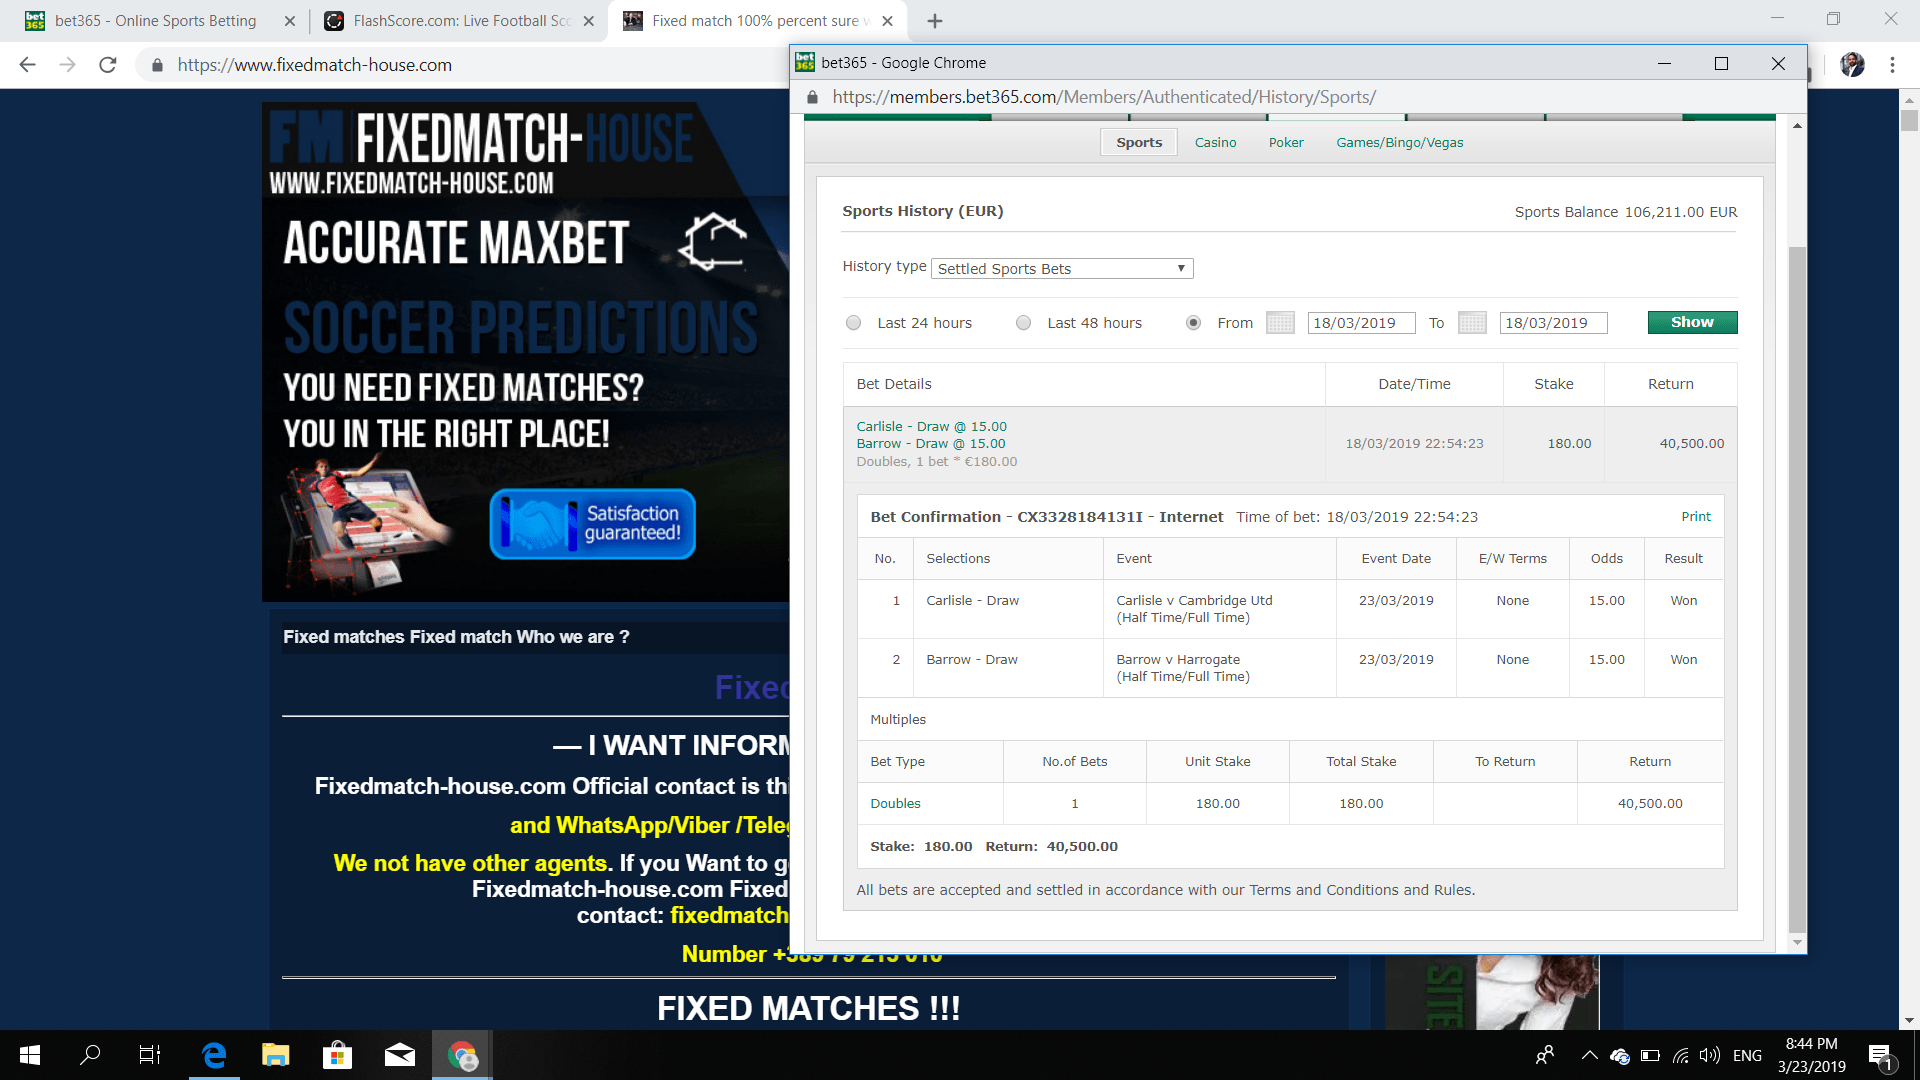Viewport: 1920px width, 1080px height.
Task: Switch to FlashScore.com browser tab
Action: [460, 21]
